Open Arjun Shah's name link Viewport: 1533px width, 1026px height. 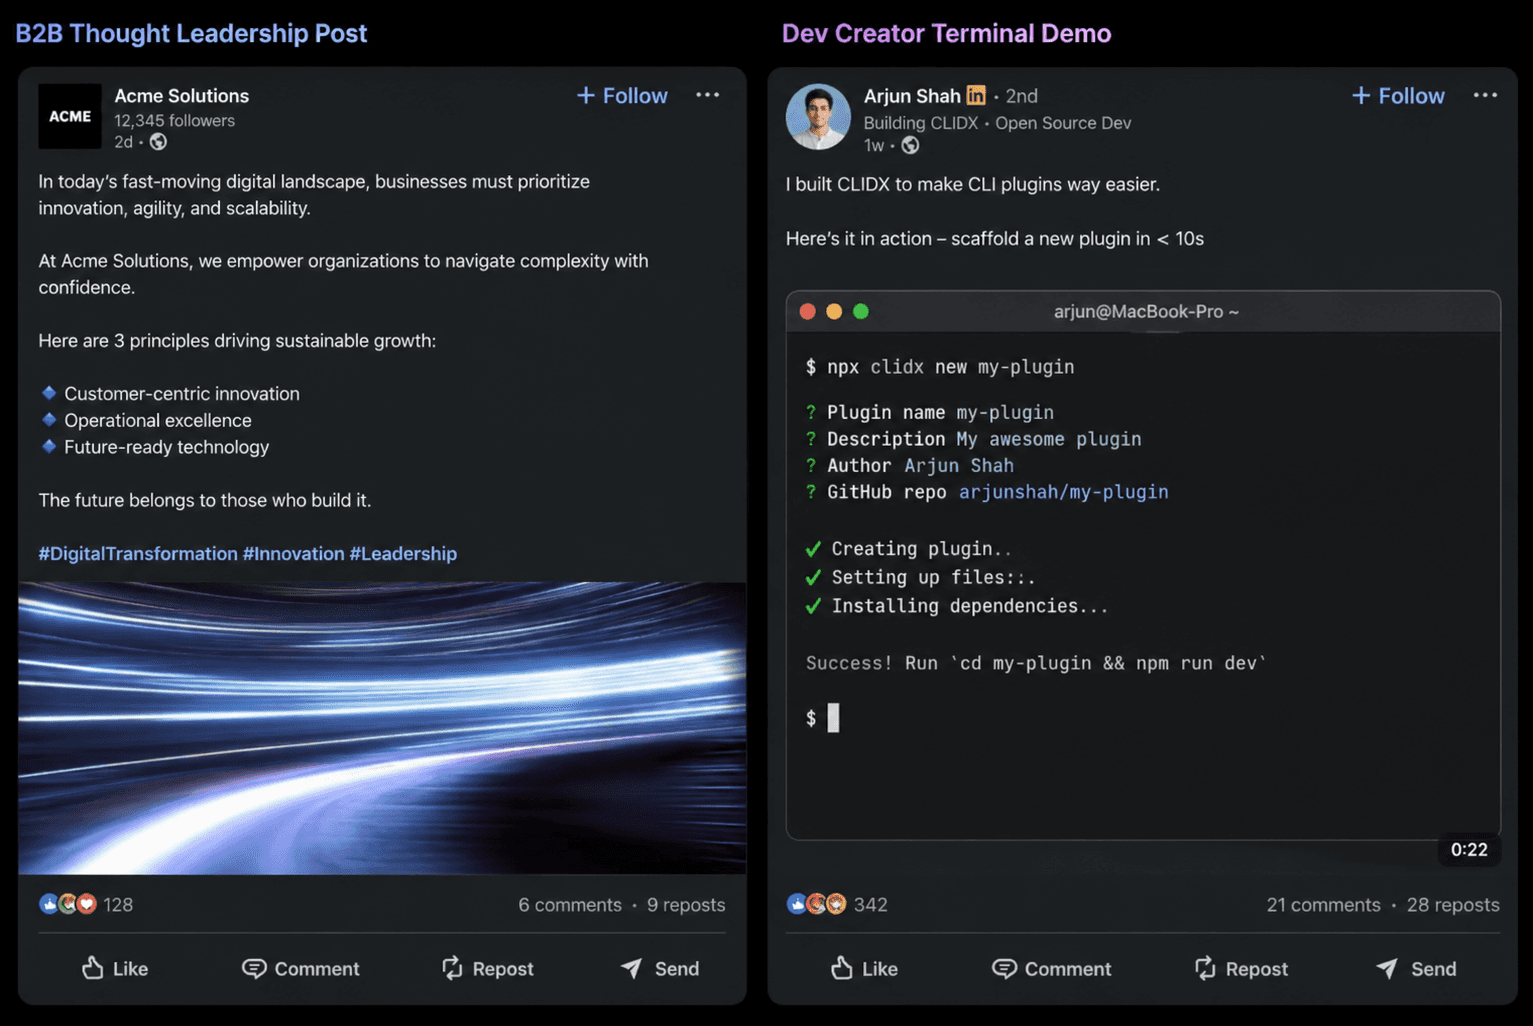[x=912, y=96]
